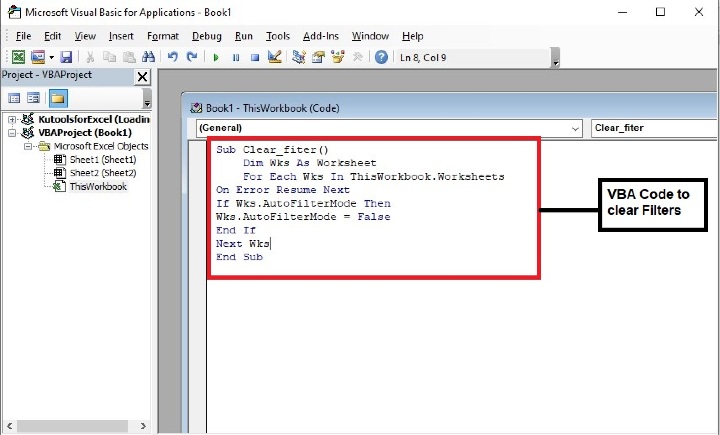Collapse the VBAProject (Book1) node
The height and width of the screenshot is (435, 720).
[12, 133]
